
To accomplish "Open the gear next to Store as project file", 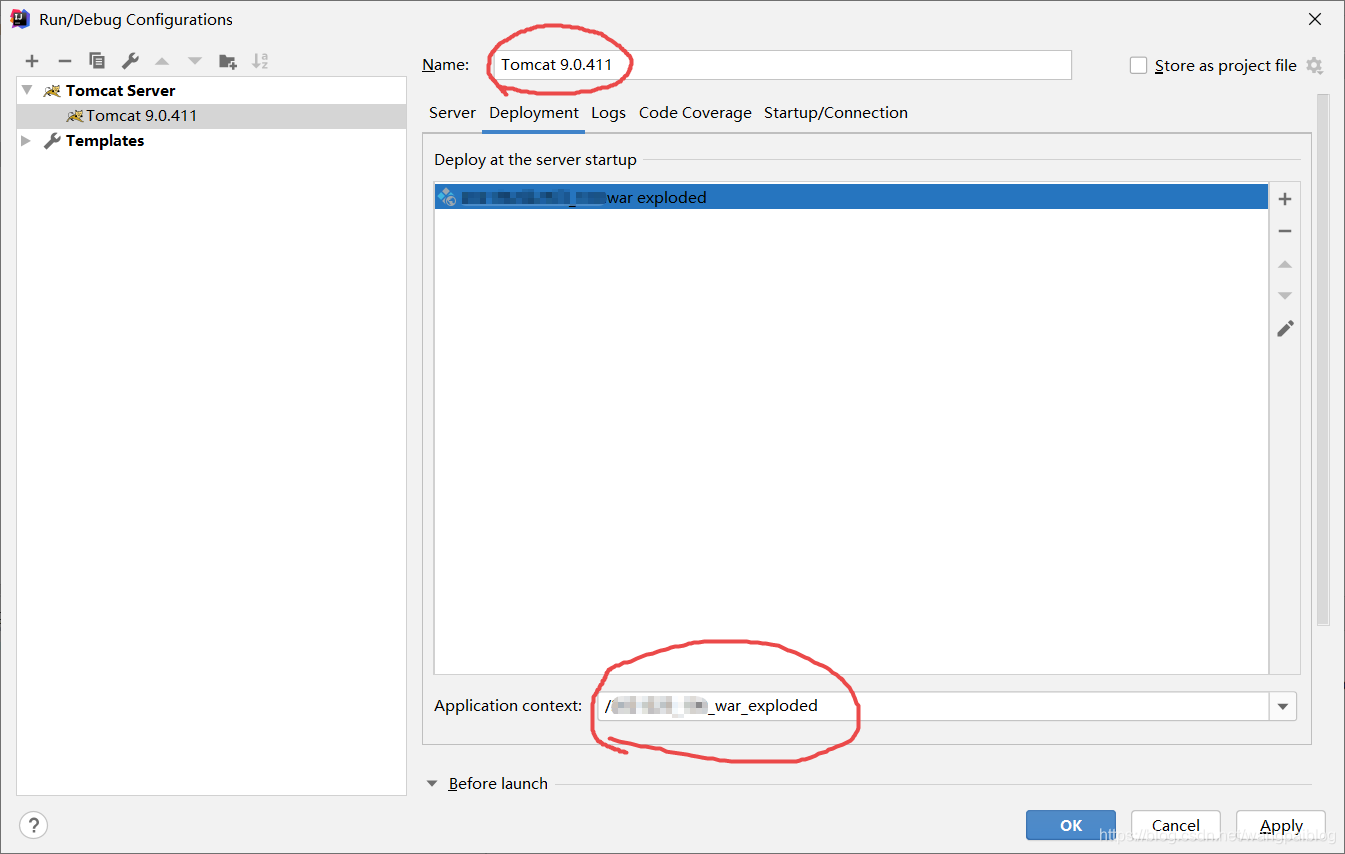I will tap(1314, 65).
